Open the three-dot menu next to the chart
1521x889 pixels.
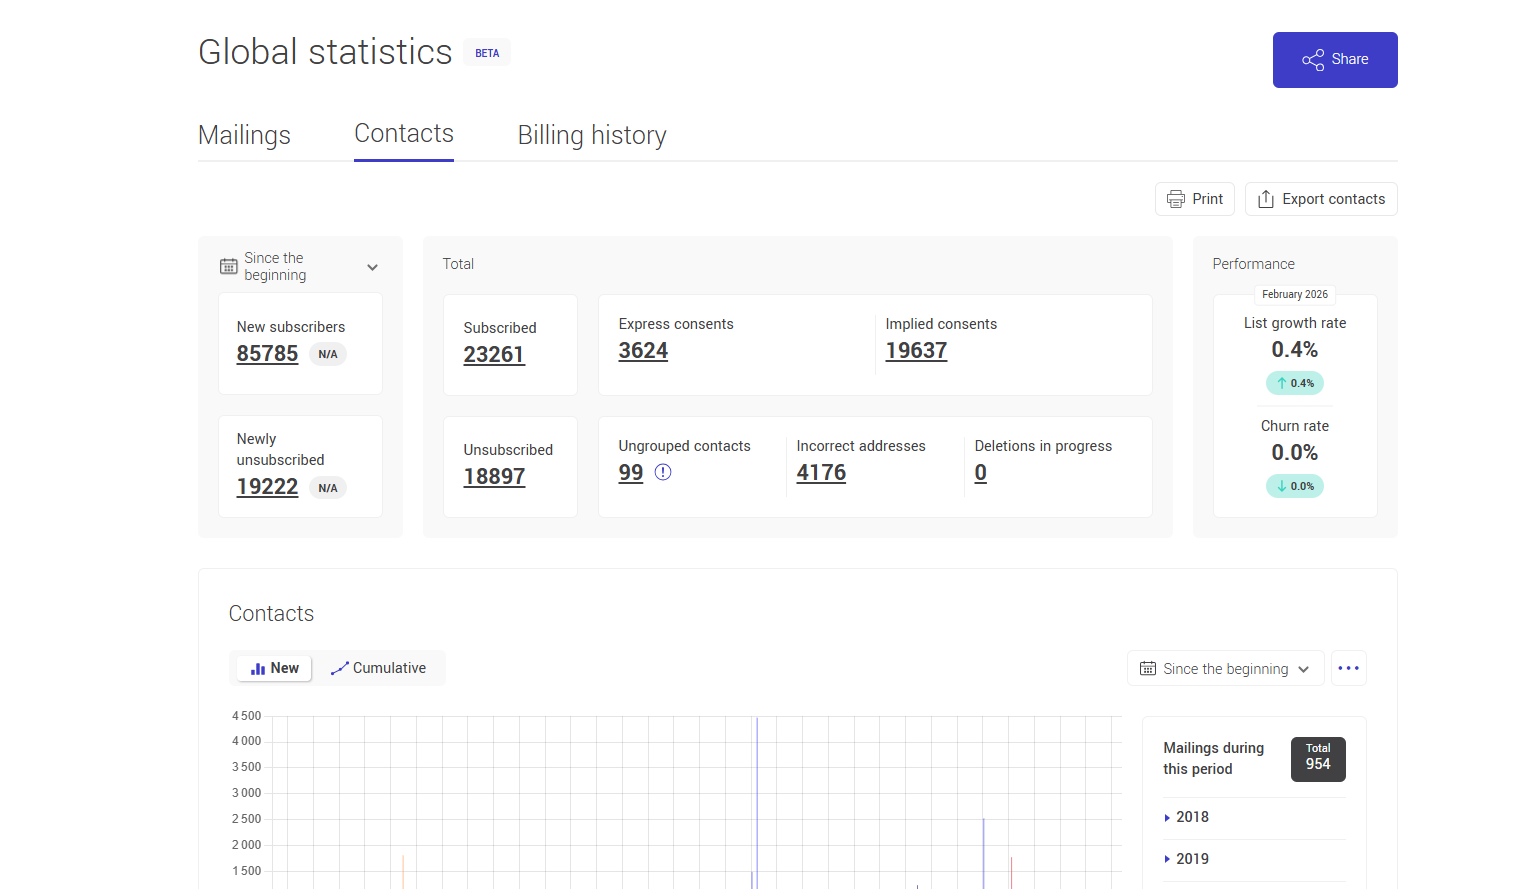tap(1348, 668)
